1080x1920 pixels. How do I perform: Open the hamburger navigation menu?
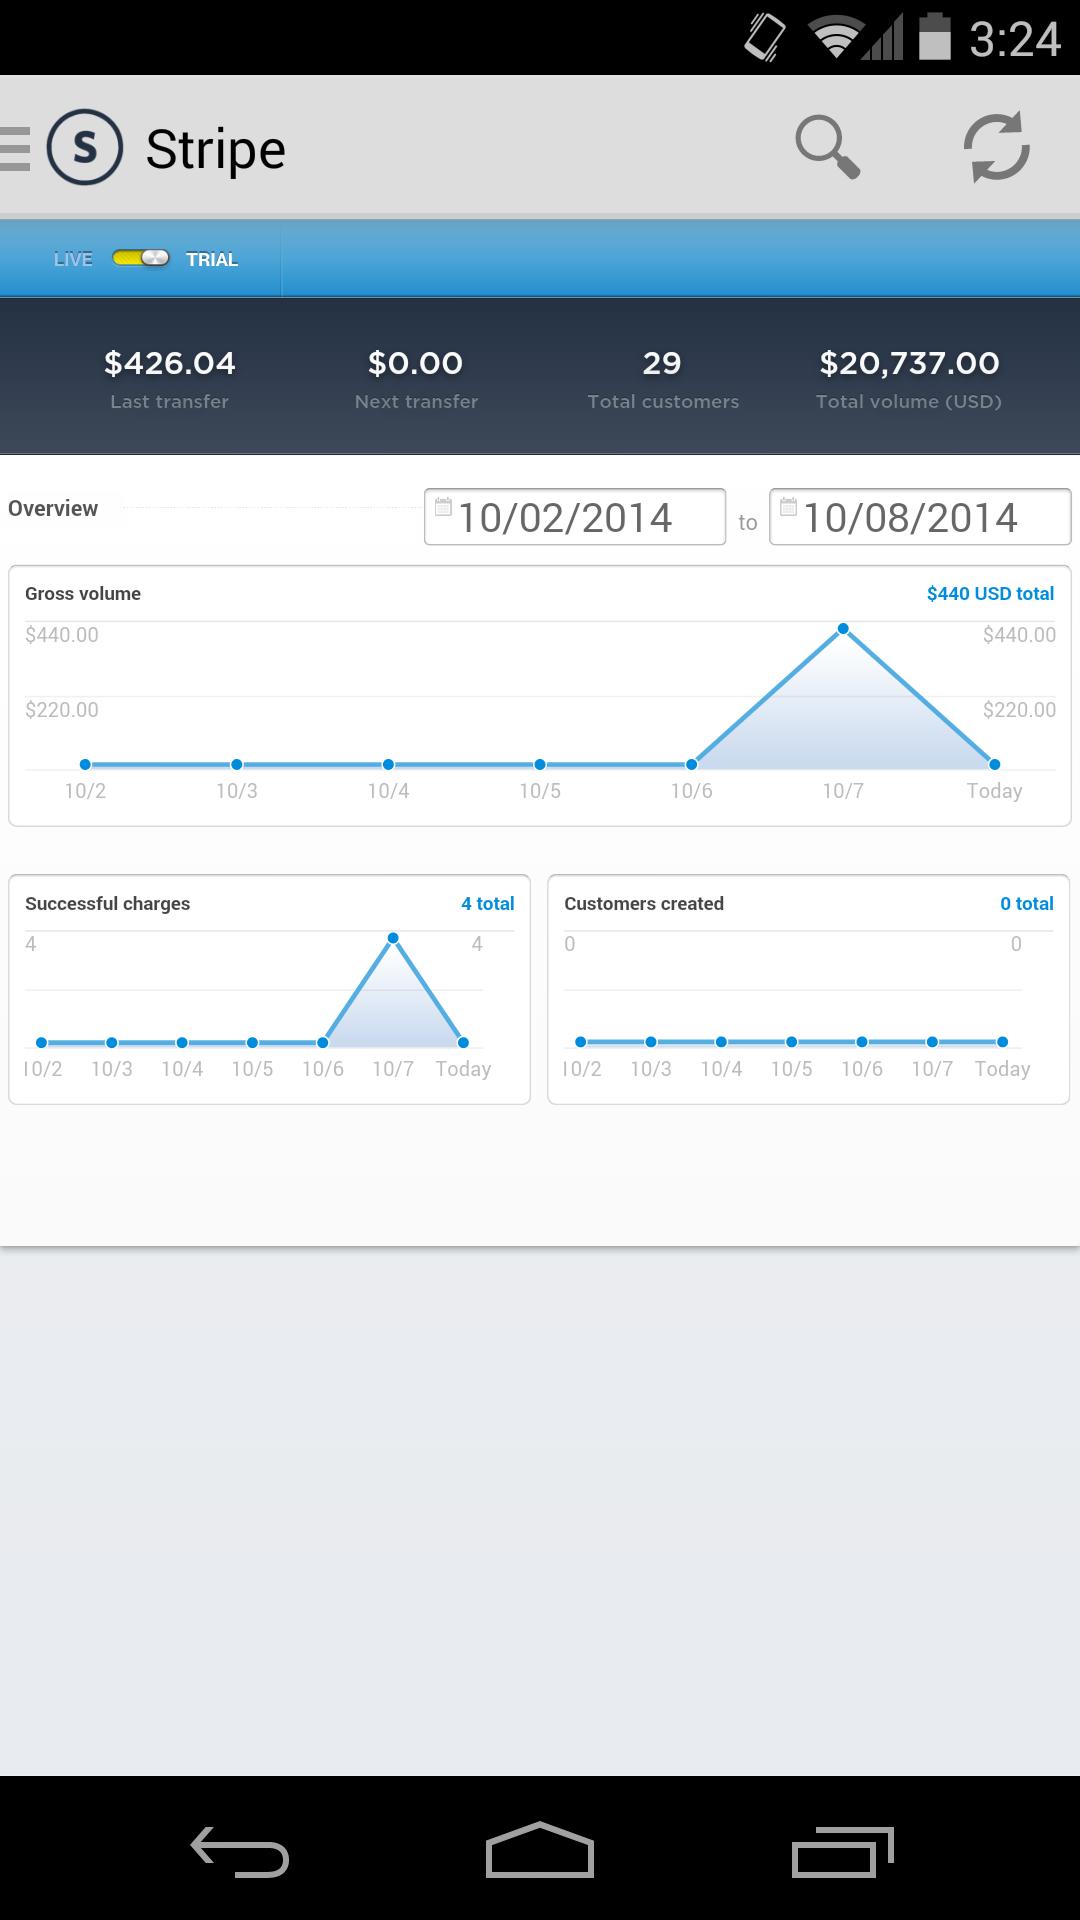(16, 149)
